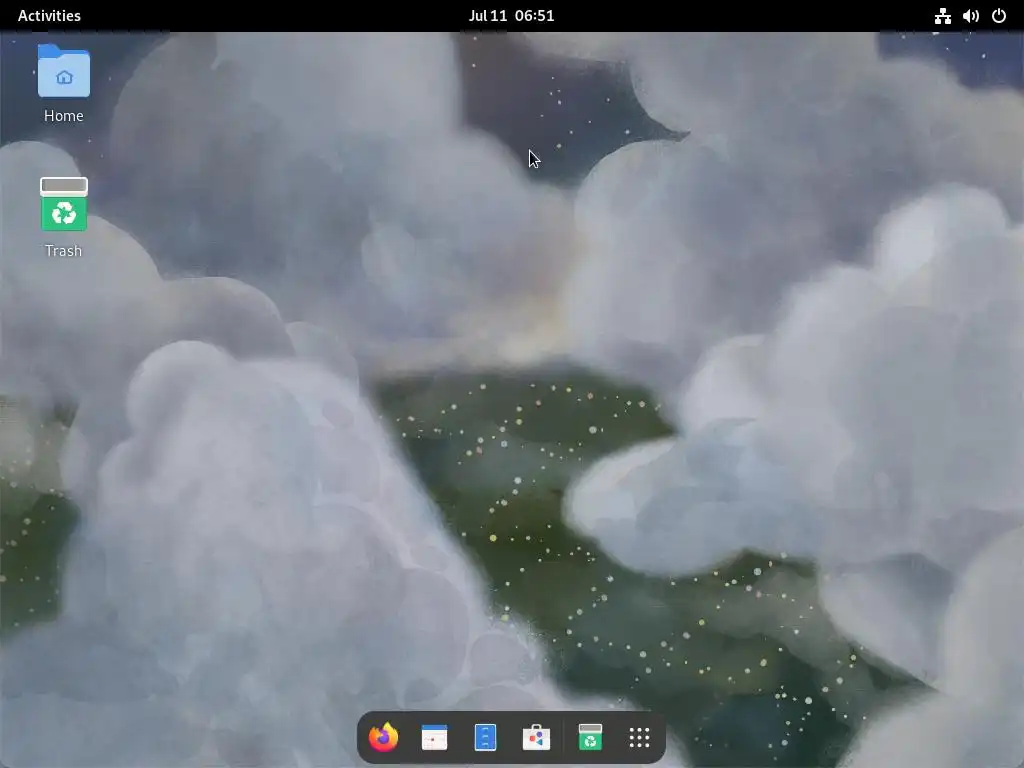Open the Calendar app in dock
This screenshot has width=1024, height=768.
coord(434,737)
